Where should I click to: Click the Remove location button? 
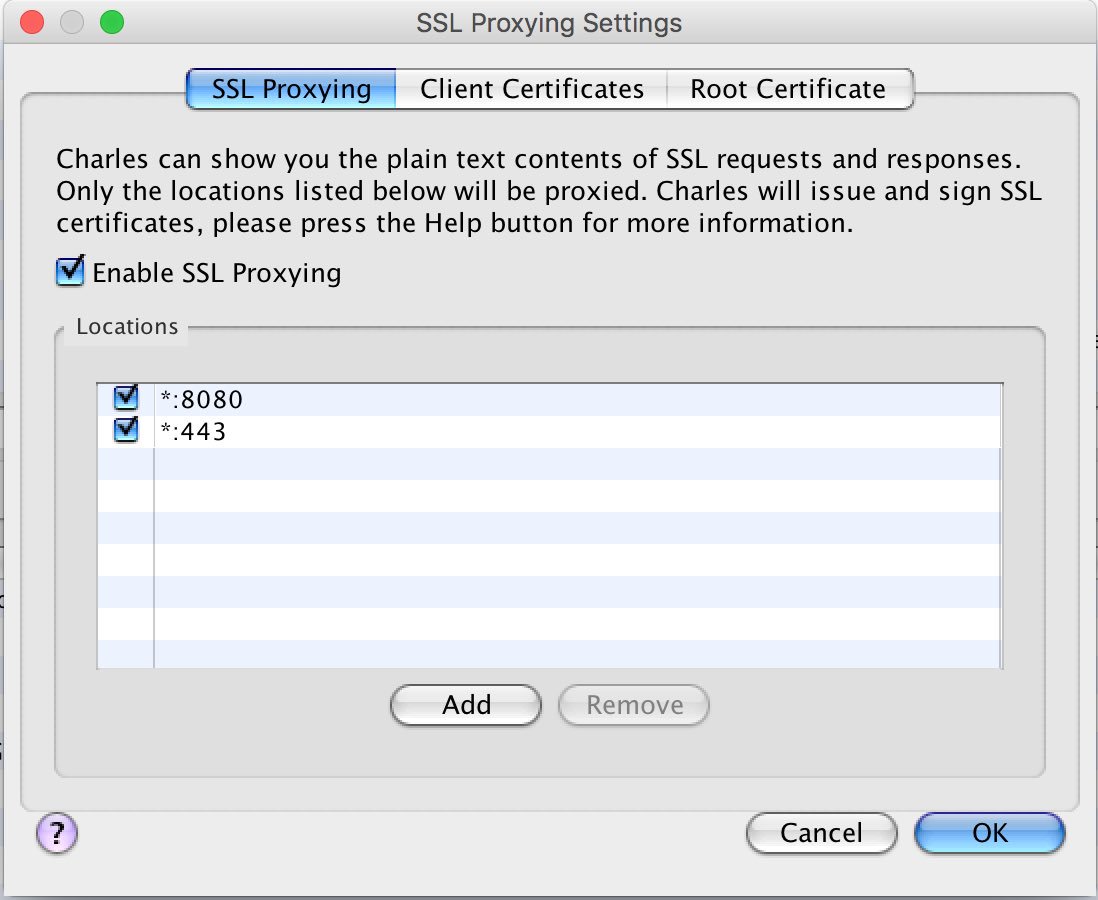(634, 705)
